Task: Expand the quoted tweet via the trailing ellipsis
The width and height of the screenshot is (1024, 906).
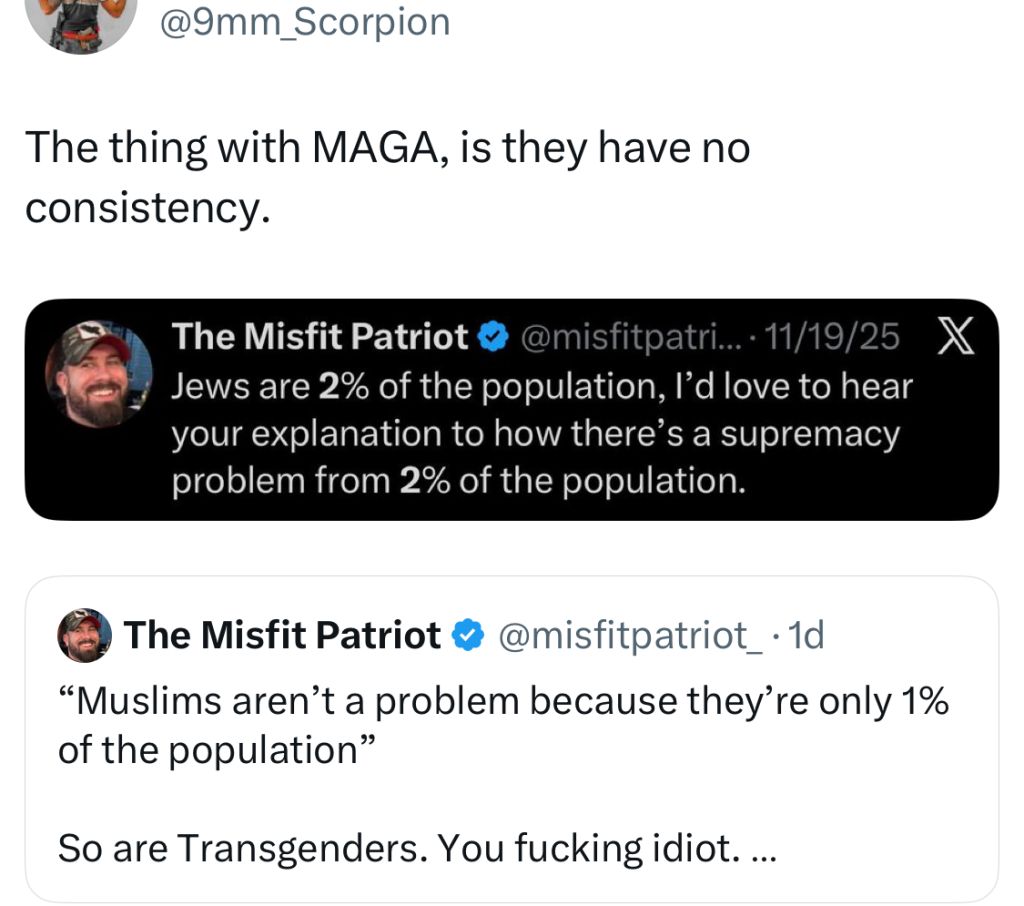Action: click(x=761, y=849)
